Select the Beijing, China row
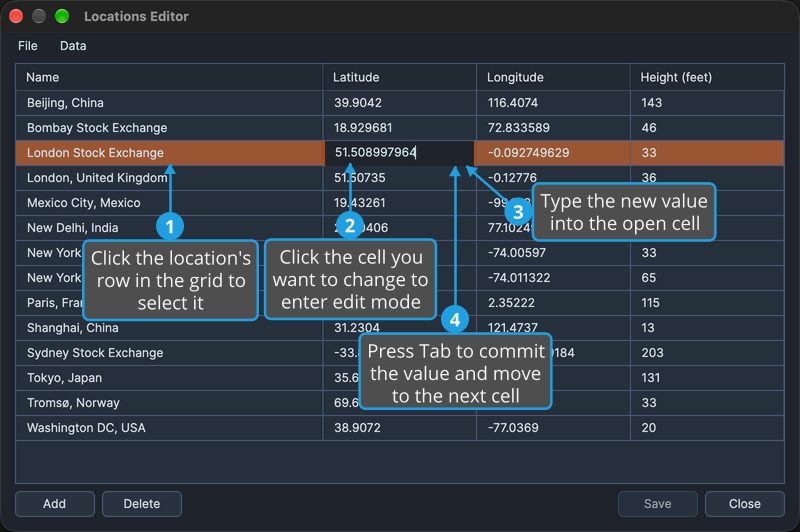The image size is (800, 532). (399, 103)
